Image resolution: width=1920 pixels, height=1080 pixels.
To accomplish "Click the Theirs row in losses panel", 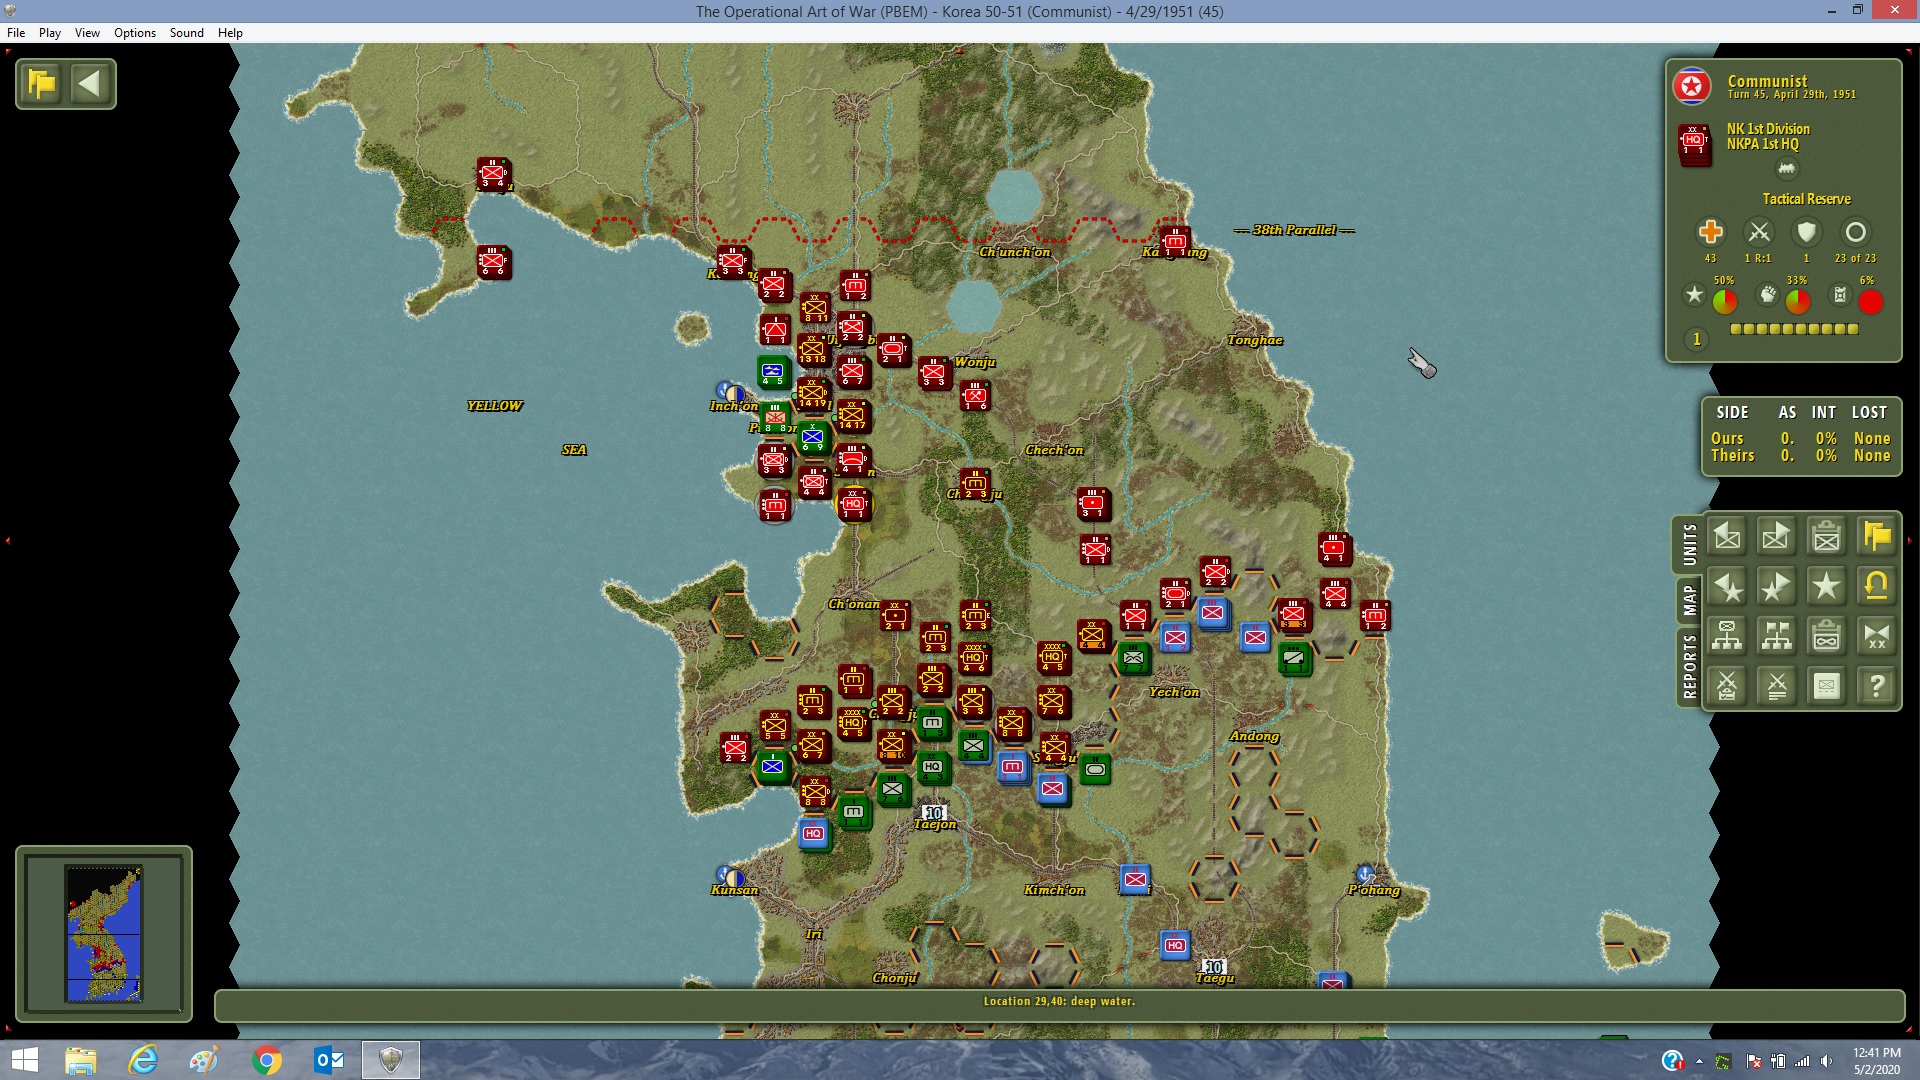I will pyautogui.click(x=1800, y=456).
